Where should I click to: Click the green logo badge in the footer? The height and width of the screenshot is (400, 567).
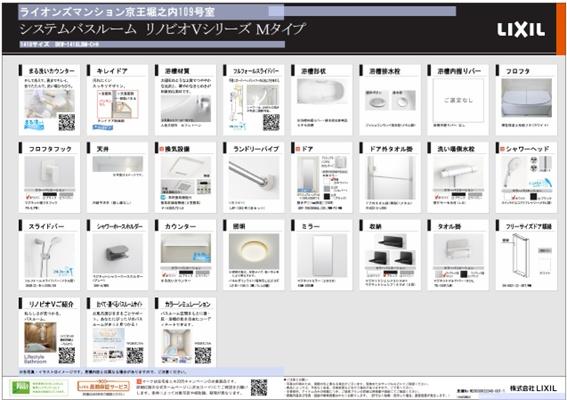pyautogui.click(x=21, y=387)
